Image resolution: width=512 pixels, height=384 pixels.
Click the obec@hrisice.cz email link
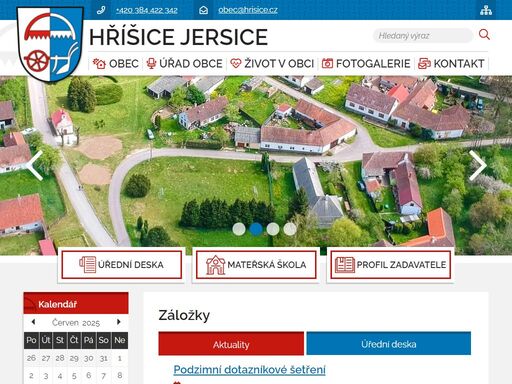click(248, 10)
